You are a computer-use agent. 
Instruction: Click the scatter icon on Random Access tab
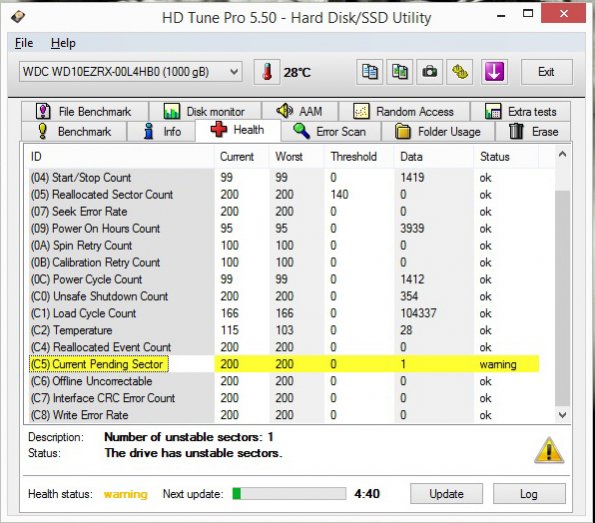(361, 112)
